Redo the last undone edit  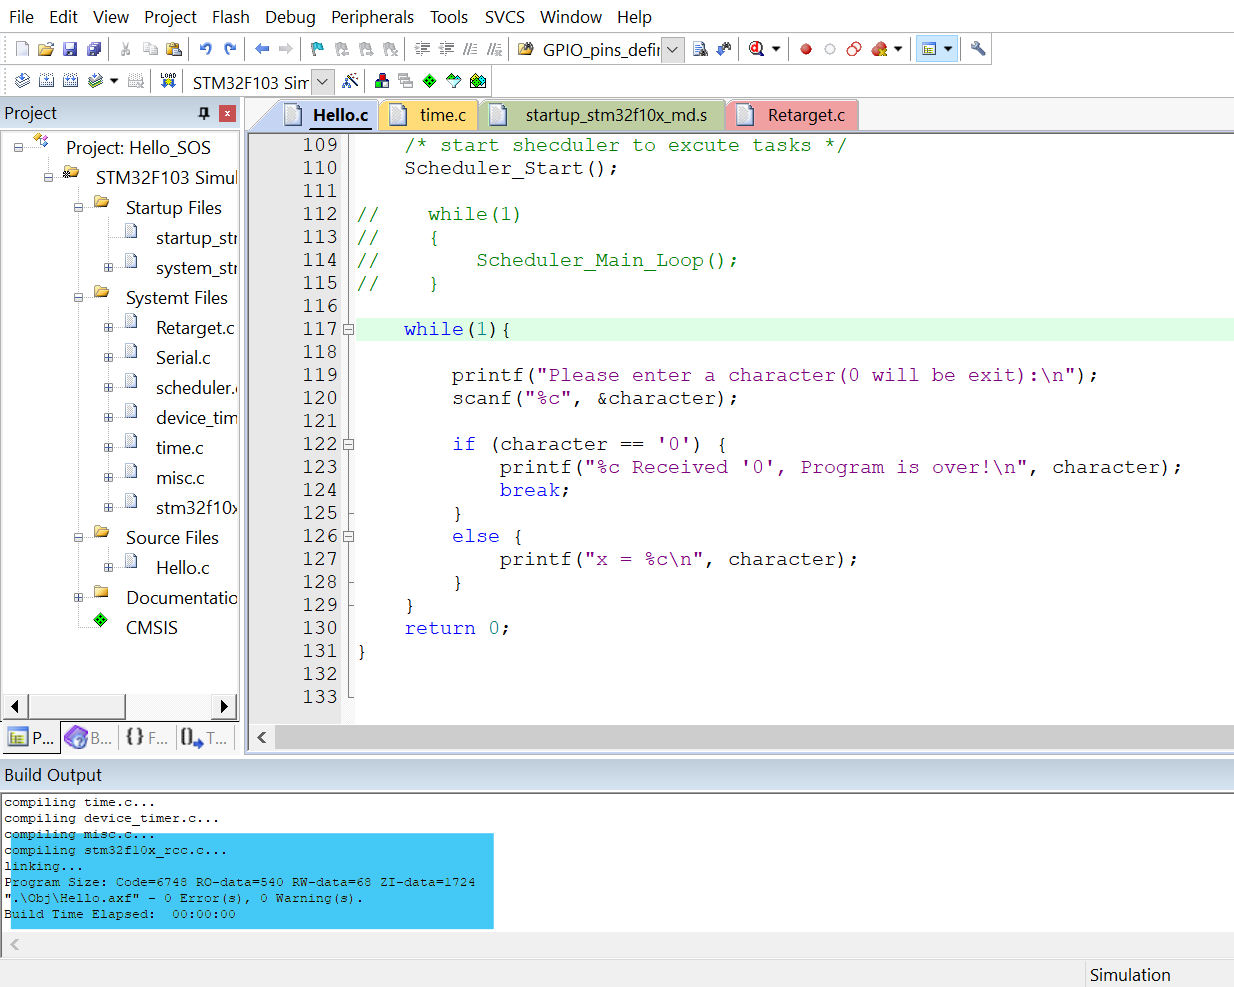click(230, 49)
